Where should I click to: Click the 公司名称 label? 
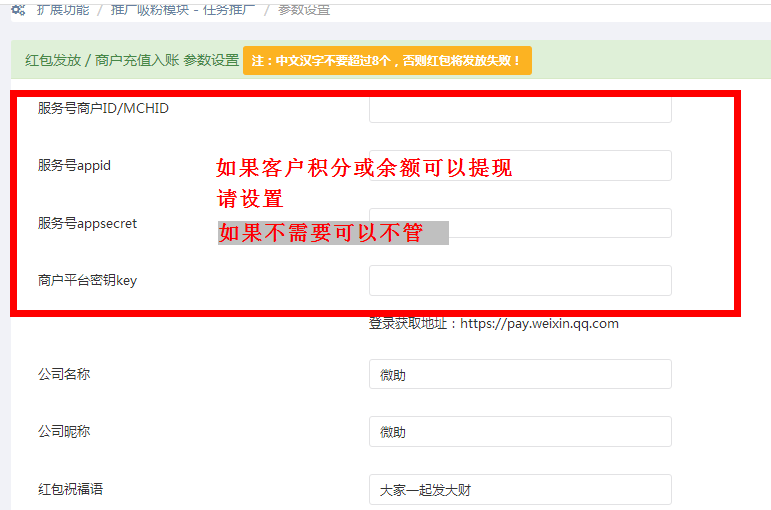click(x=64, y=374)
